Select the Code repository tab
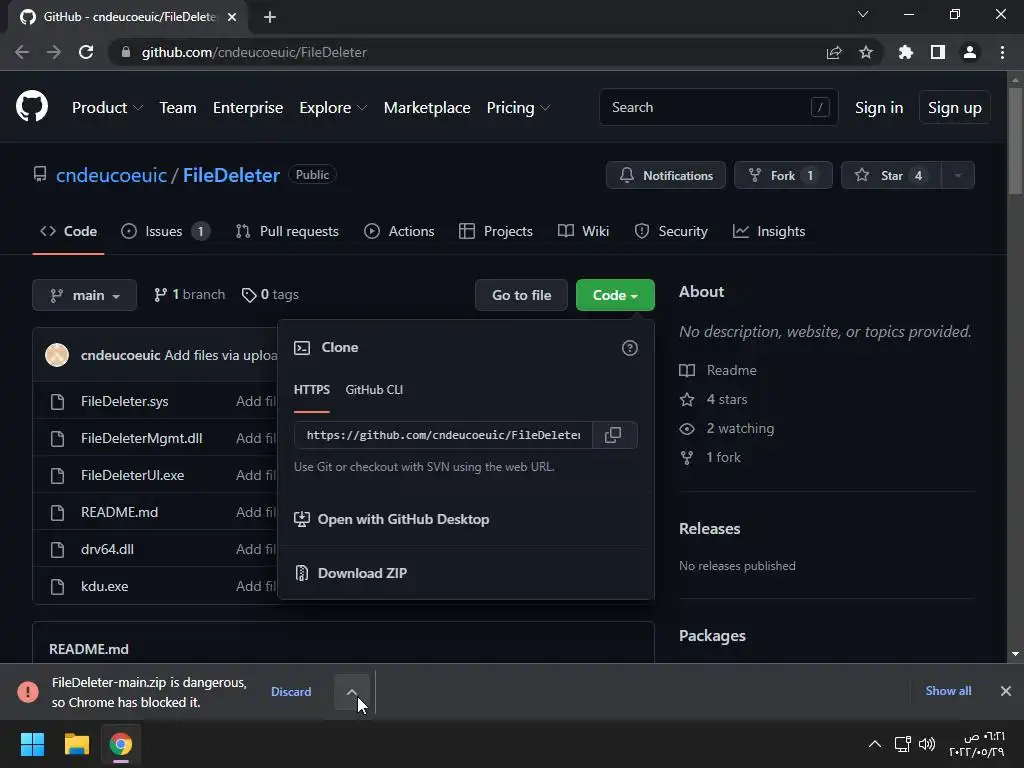Image resolution: width=1024 pixels, height=768 pixels. (68, 231)
